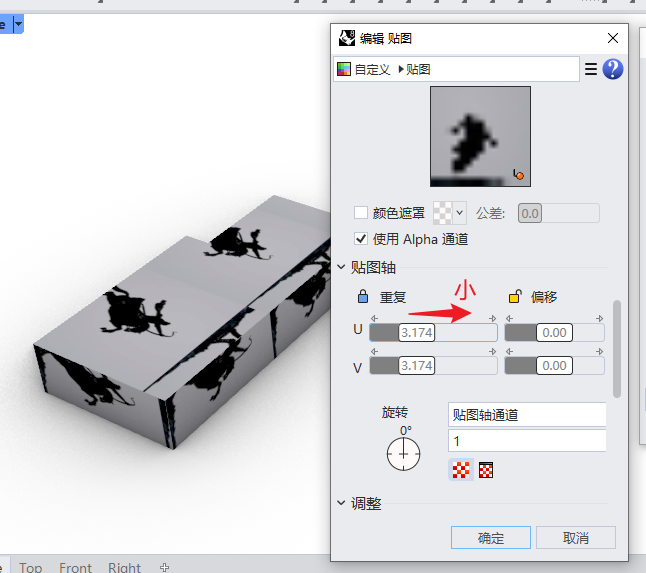646x573 pixels.
Task: Confirm with the 确定 button
Action: point(491,538)
